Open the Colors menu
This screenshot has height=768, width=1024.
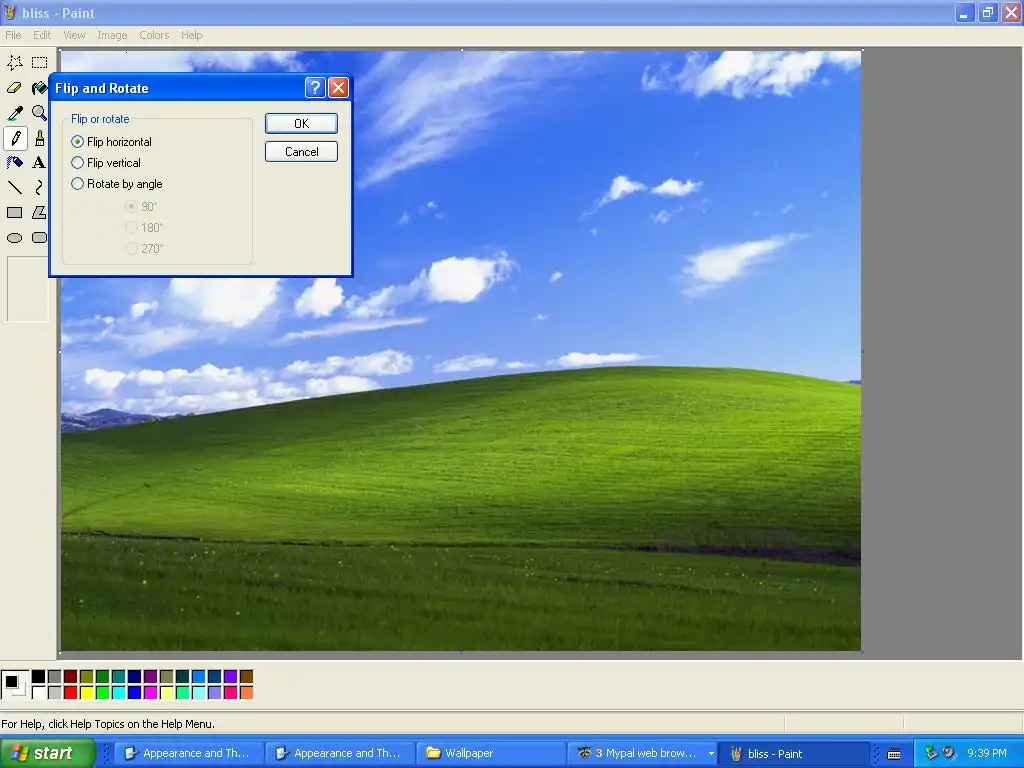pyautogui.click(x=154, y=35)
